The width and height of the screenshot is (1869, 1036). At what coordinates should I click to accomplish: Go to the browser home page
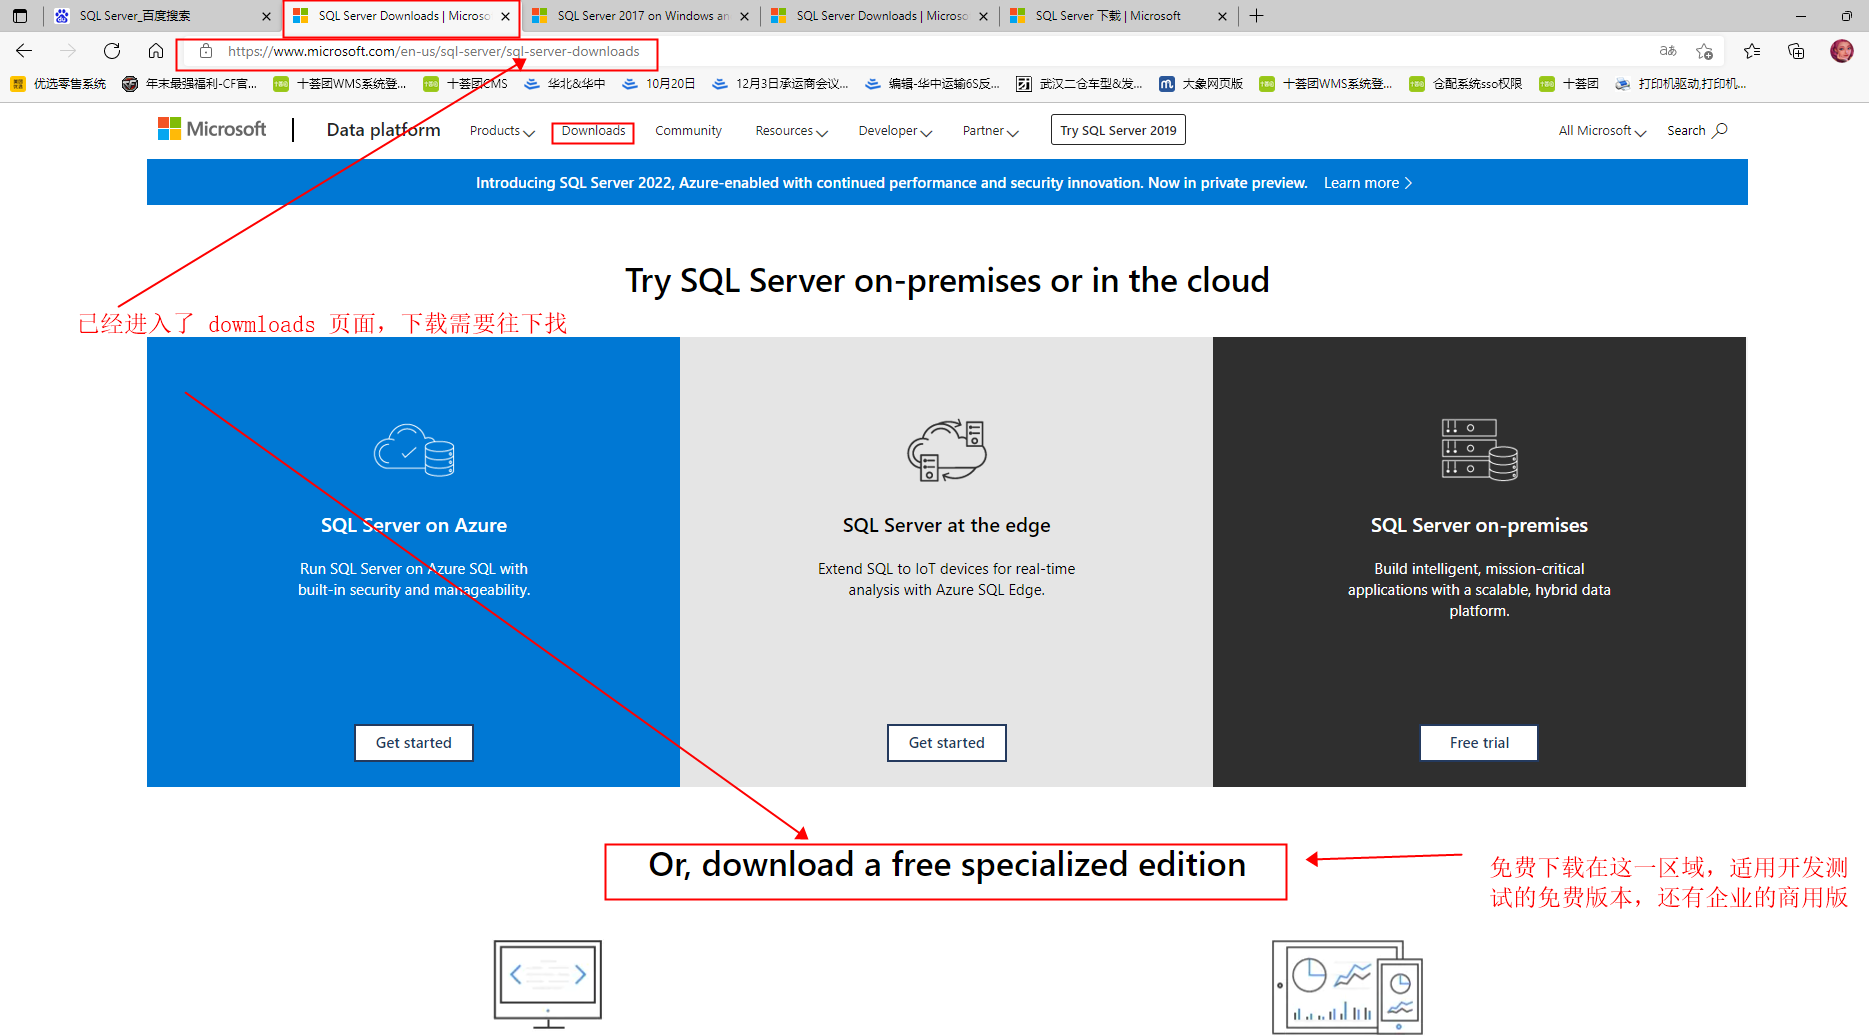coord(156,51)
